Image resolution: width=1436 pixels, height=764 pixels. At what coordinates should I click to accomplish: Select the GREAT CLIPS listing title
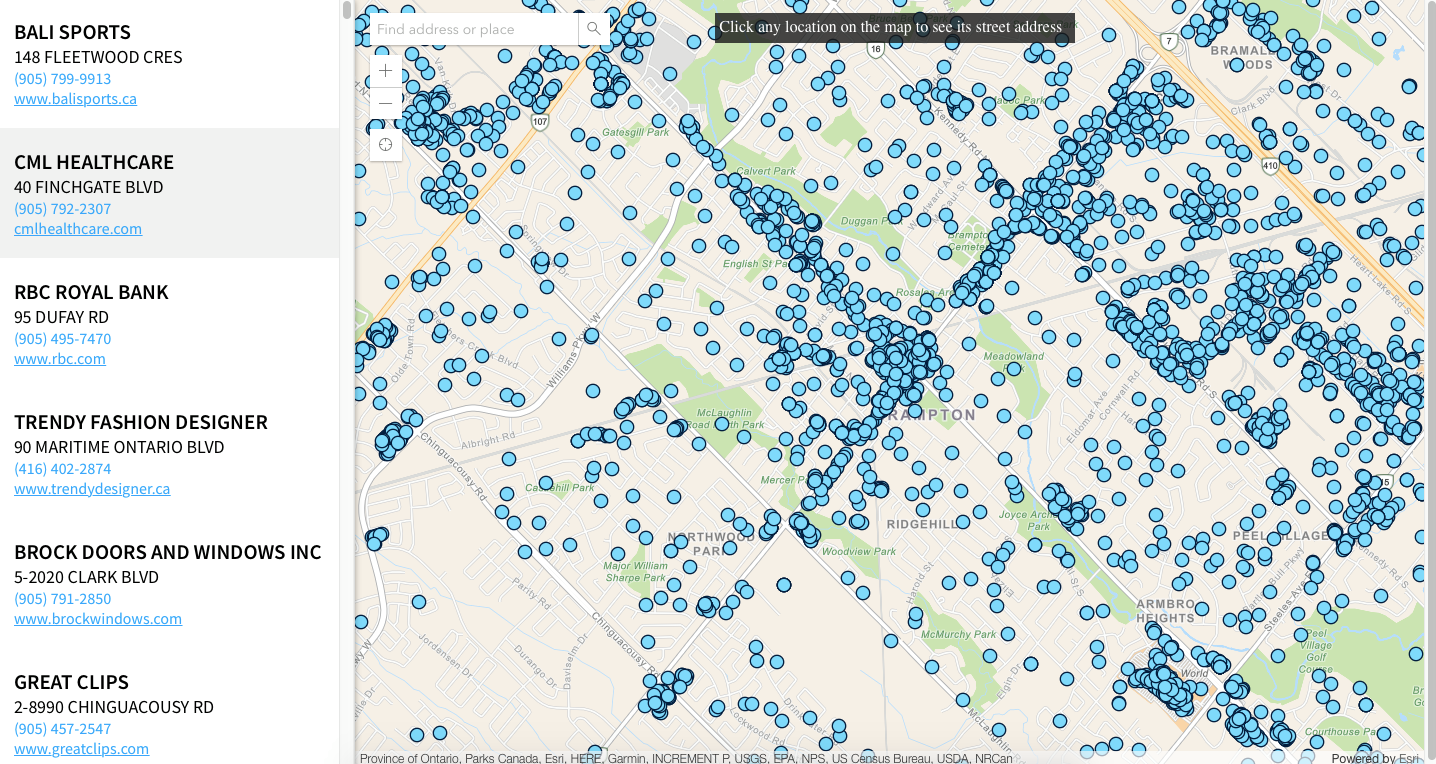click(x=71, y=682)
